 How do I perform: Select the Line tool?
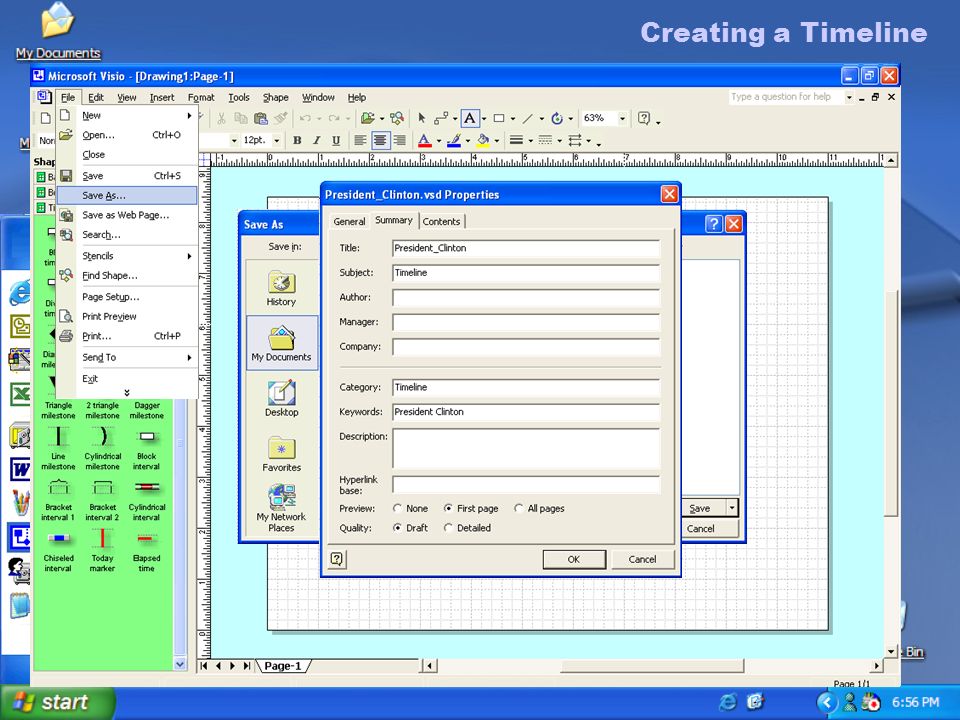coord(528,118)
